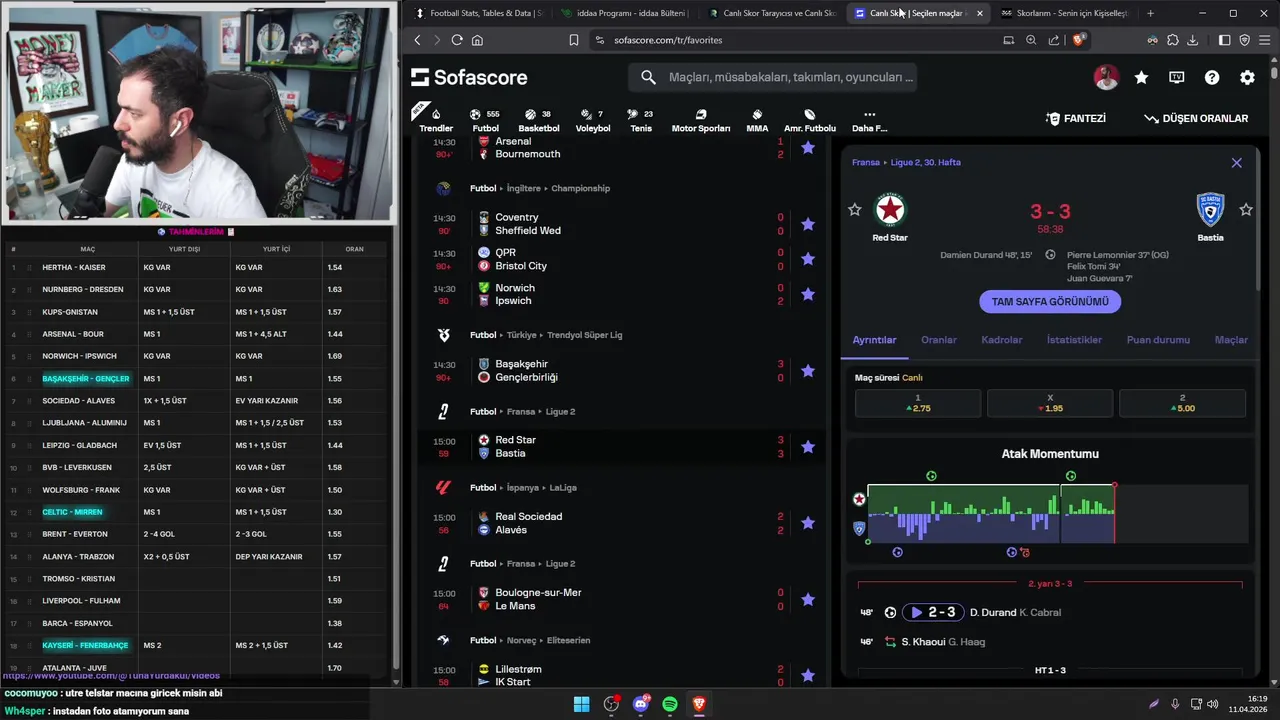
Task: Open browser home page button
Action: (477, 40)
